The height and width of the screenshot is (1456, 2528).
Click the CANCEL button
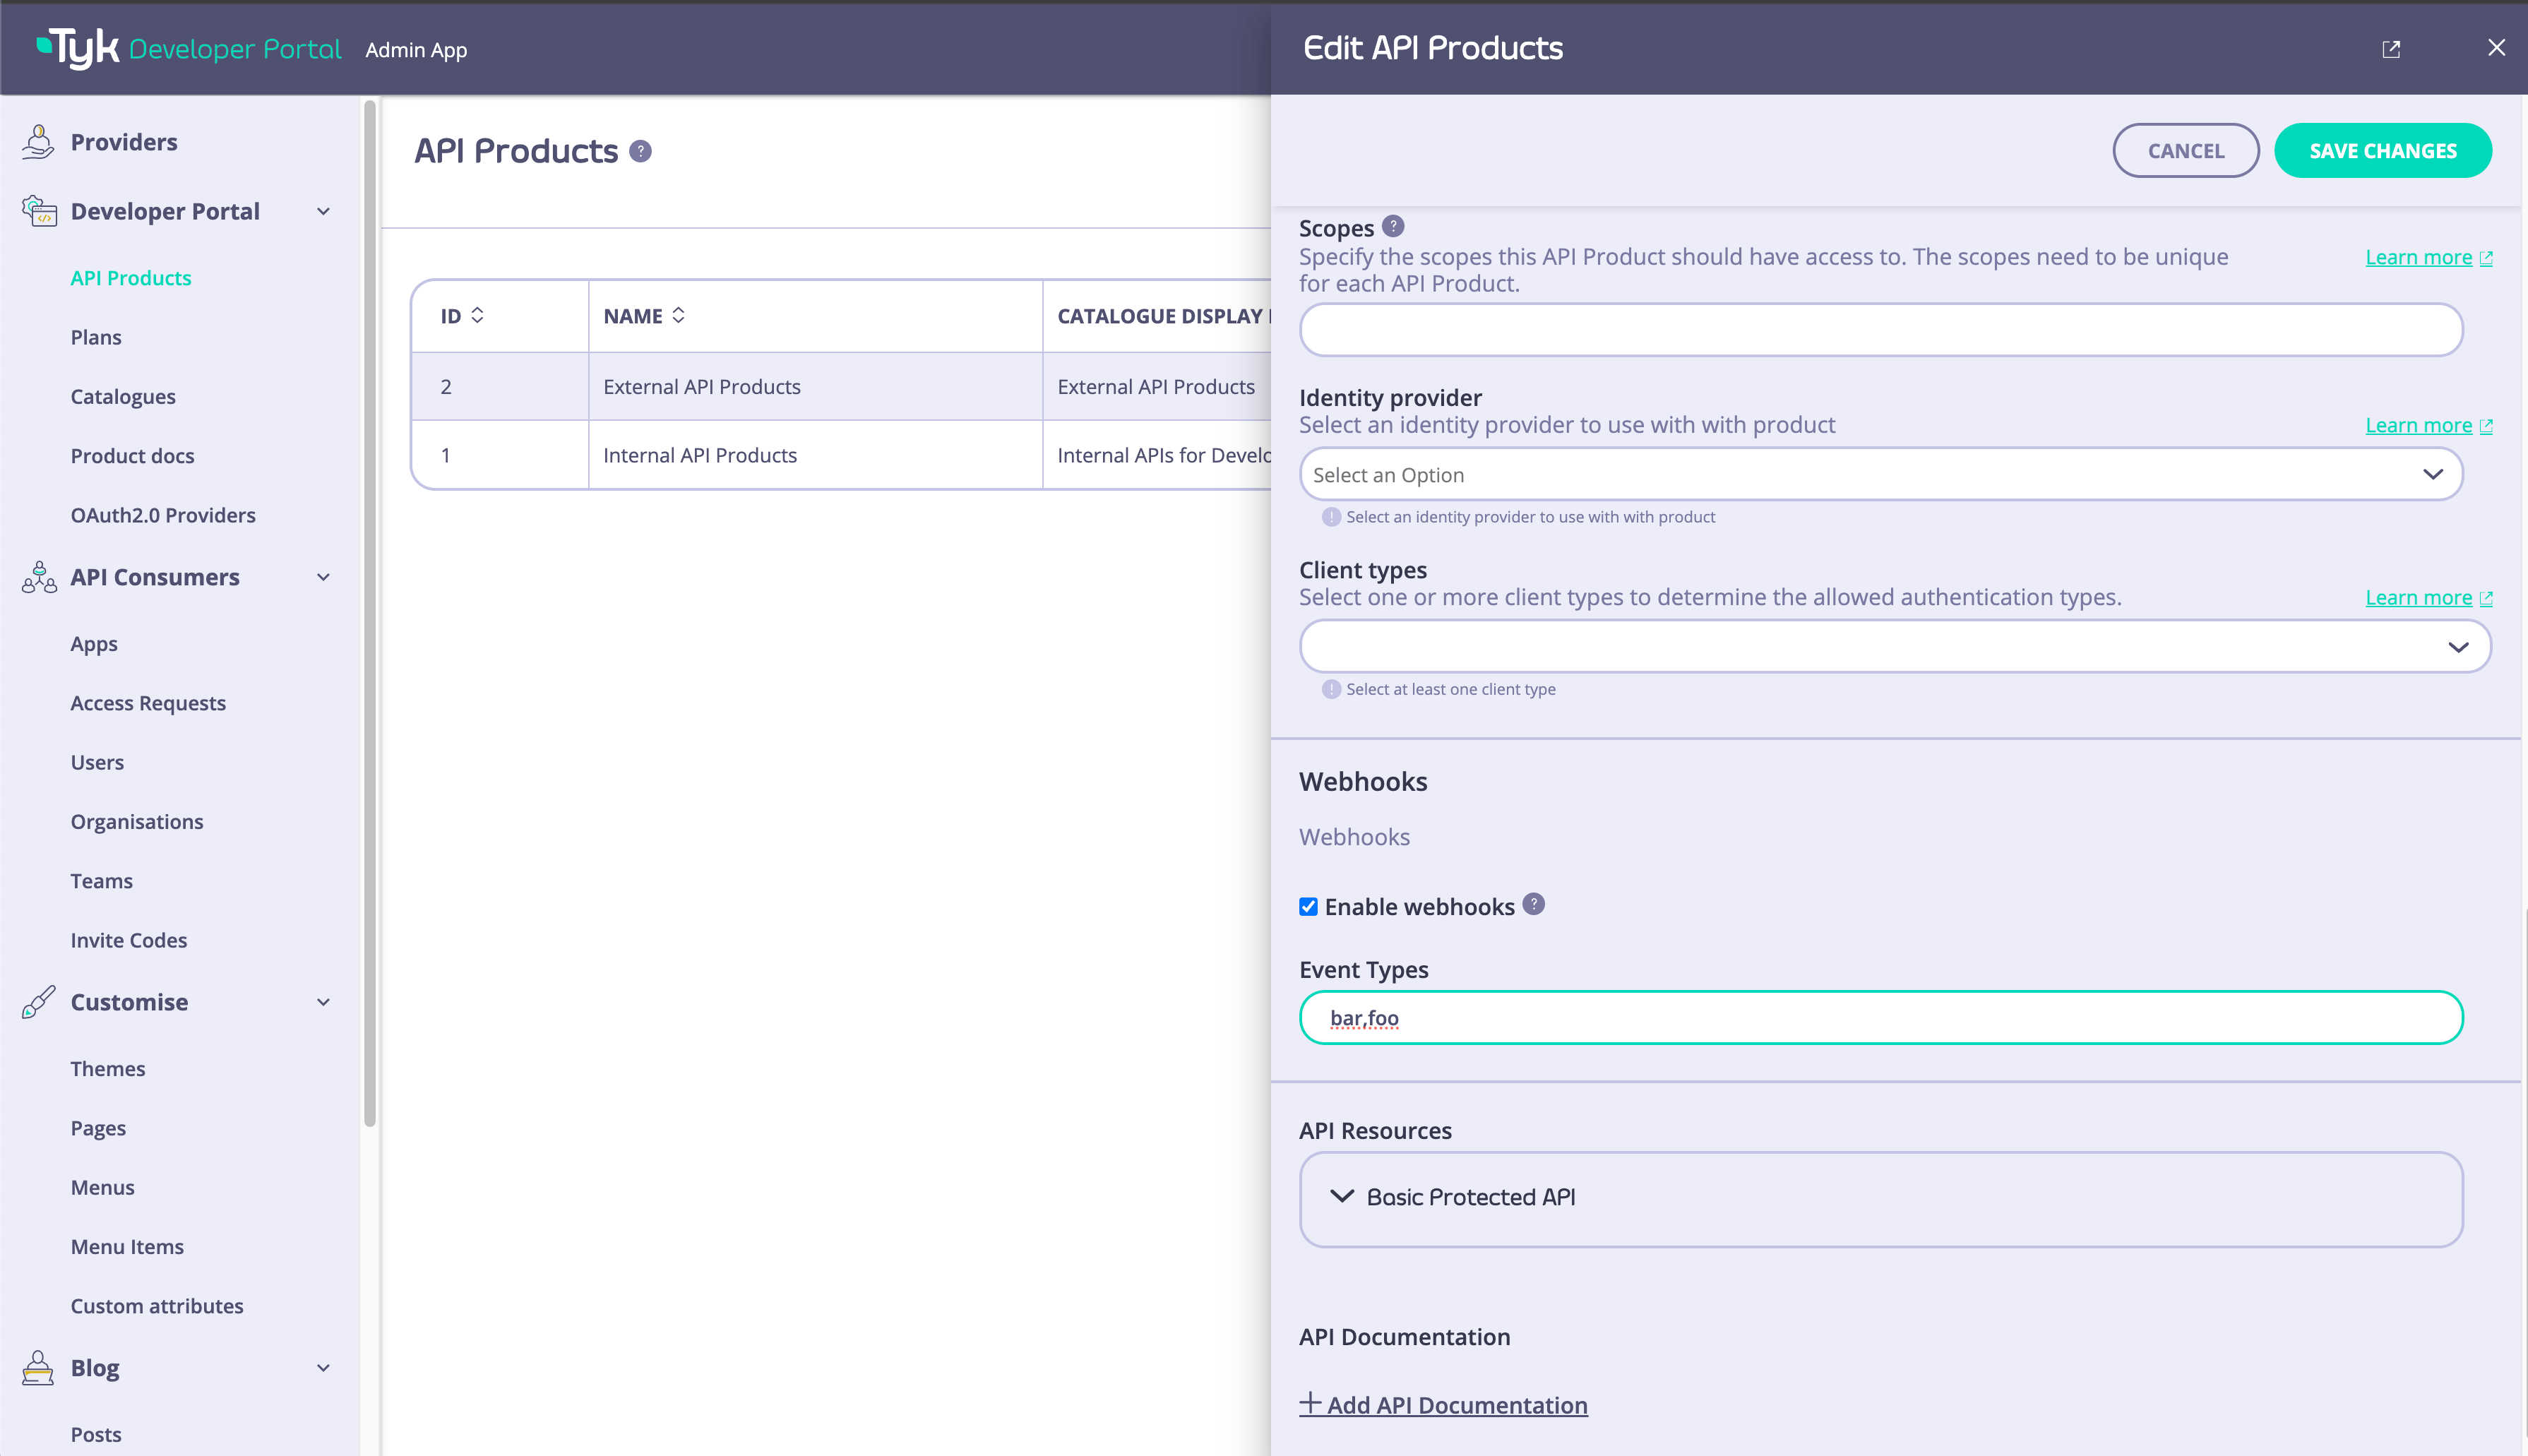[2186, 151]
